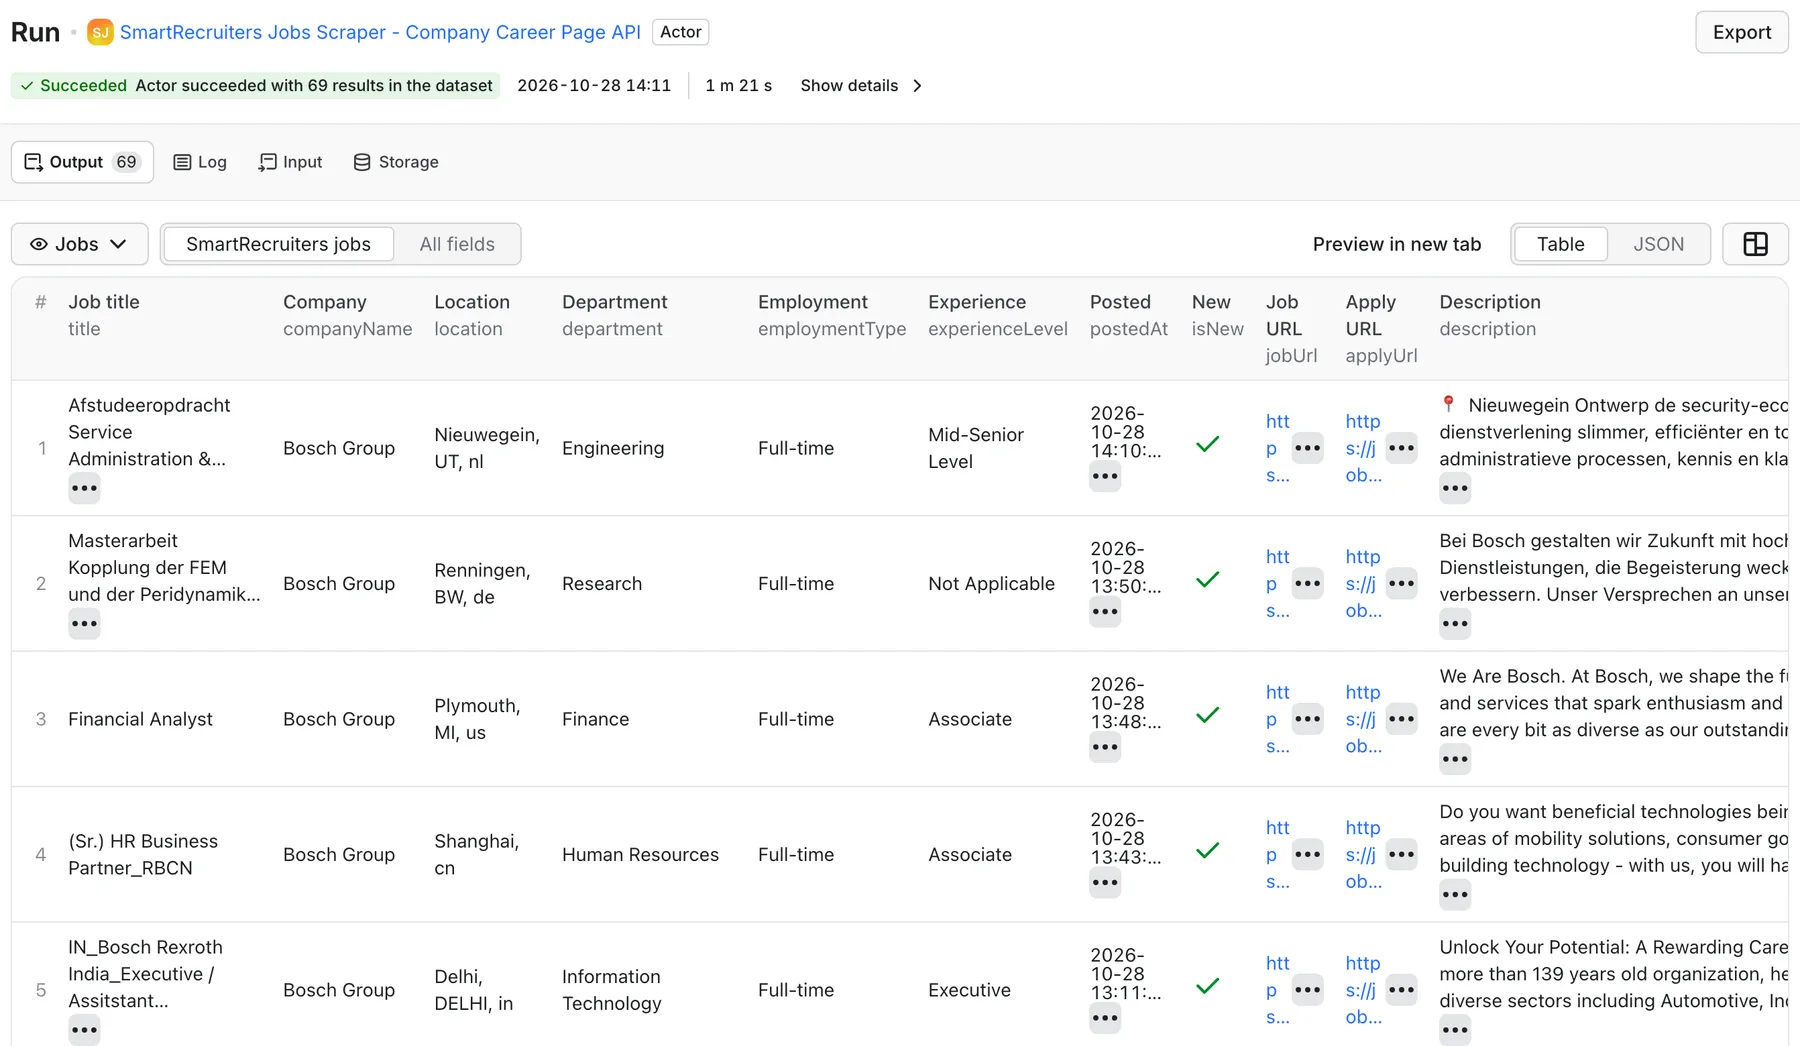Open the Log tab

point(200,162)
